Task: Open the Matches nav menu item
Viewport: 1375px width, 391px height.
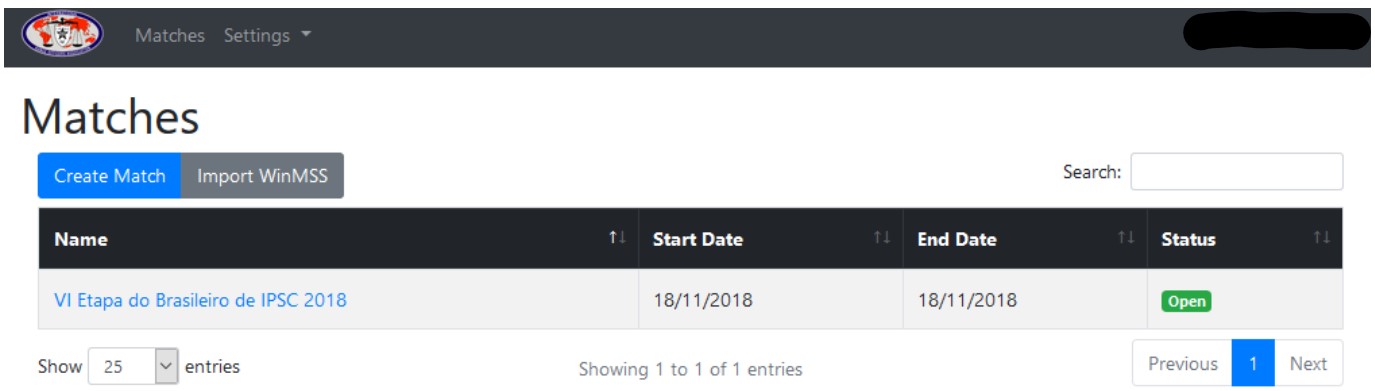Action: pos(170,36)
